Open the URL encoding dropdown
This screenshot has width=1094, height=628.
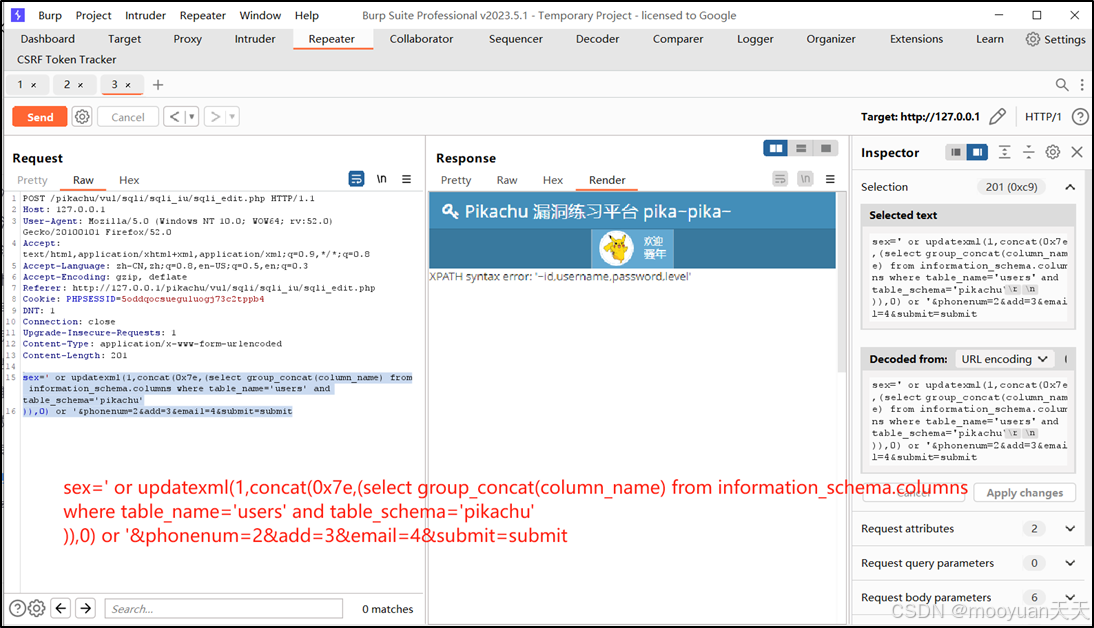pos(1004,359)
